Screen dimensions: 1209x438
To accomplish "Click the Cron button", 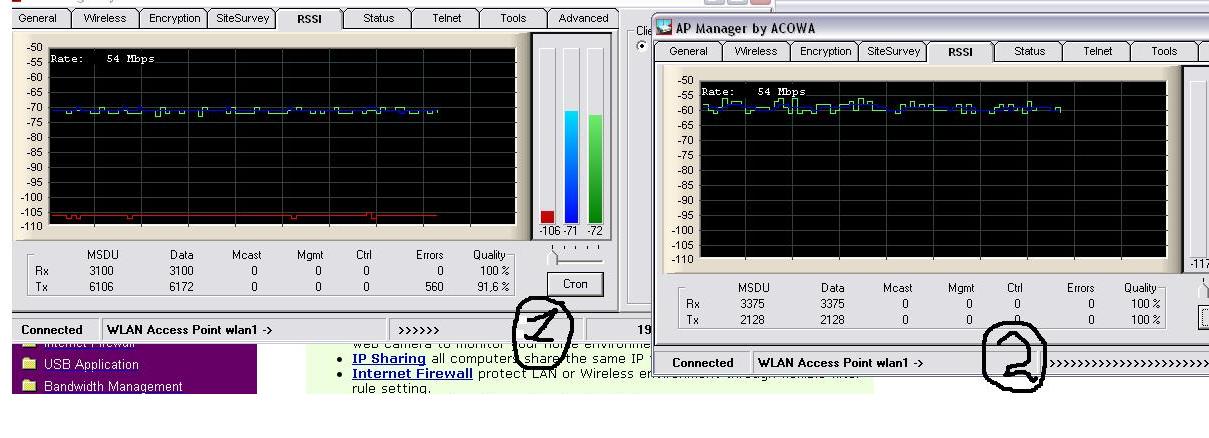I will coord(575,284).
